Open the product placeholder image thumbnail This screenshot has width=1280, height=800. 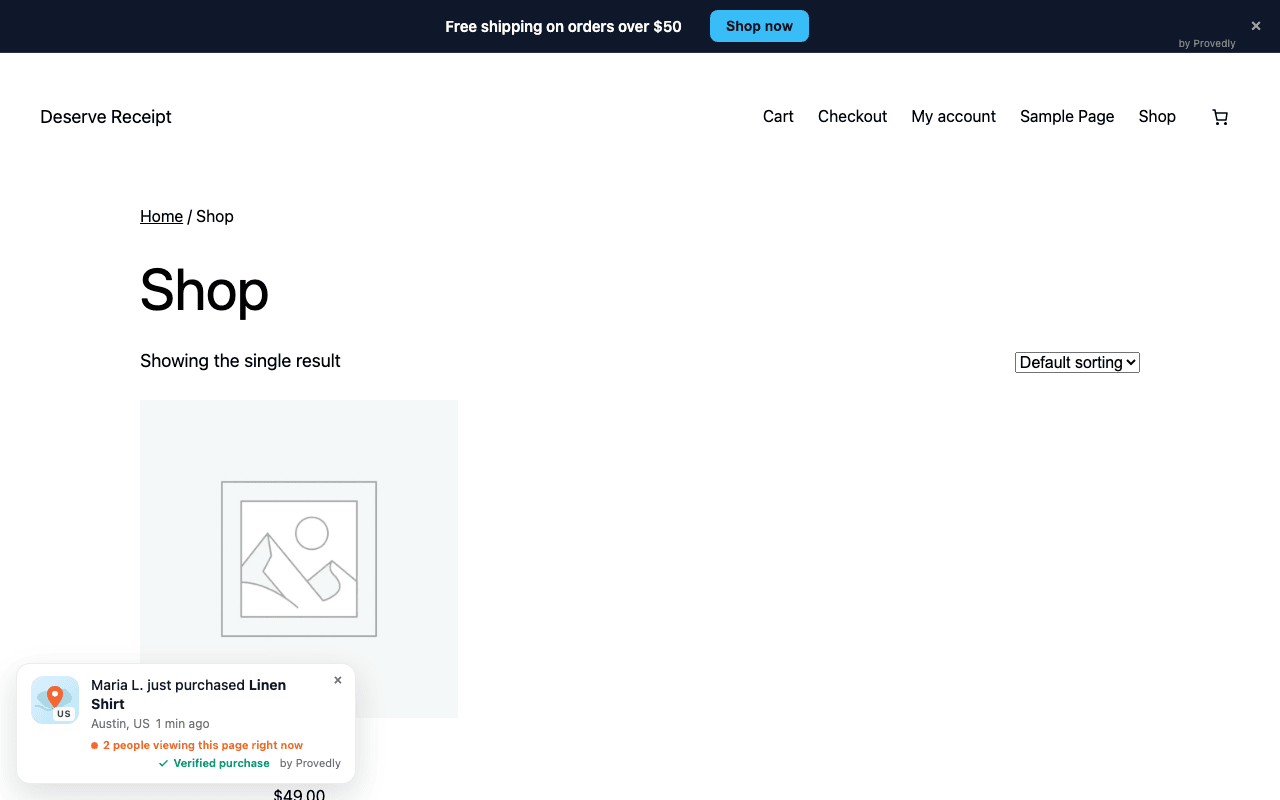coord(299,559)
